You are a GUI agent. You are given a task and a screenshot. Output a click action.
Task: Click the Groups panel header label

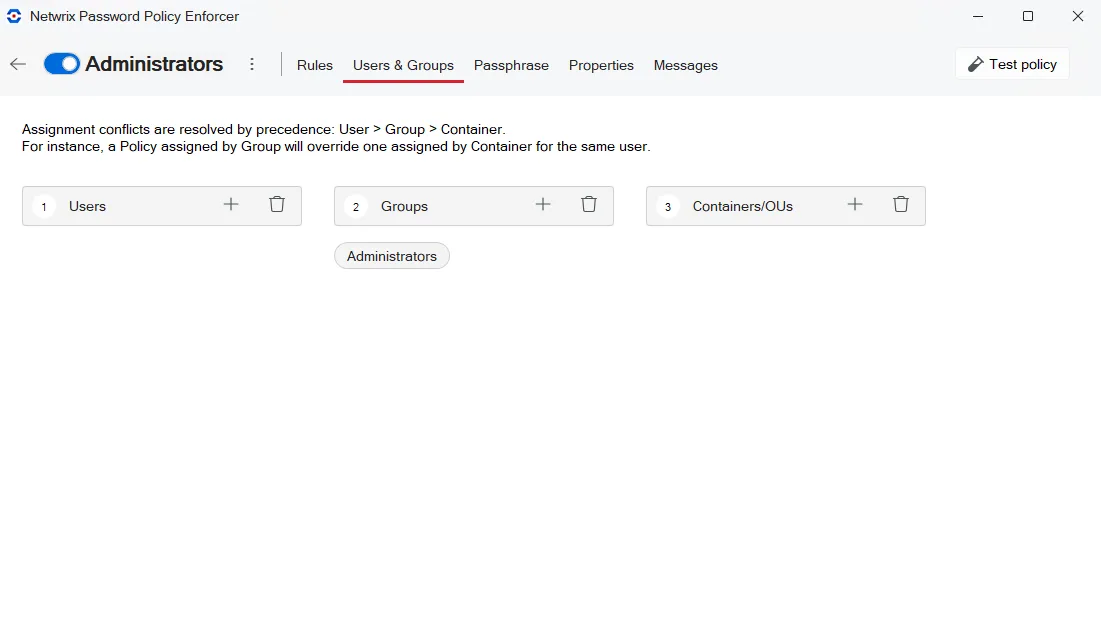coord(404,207)
